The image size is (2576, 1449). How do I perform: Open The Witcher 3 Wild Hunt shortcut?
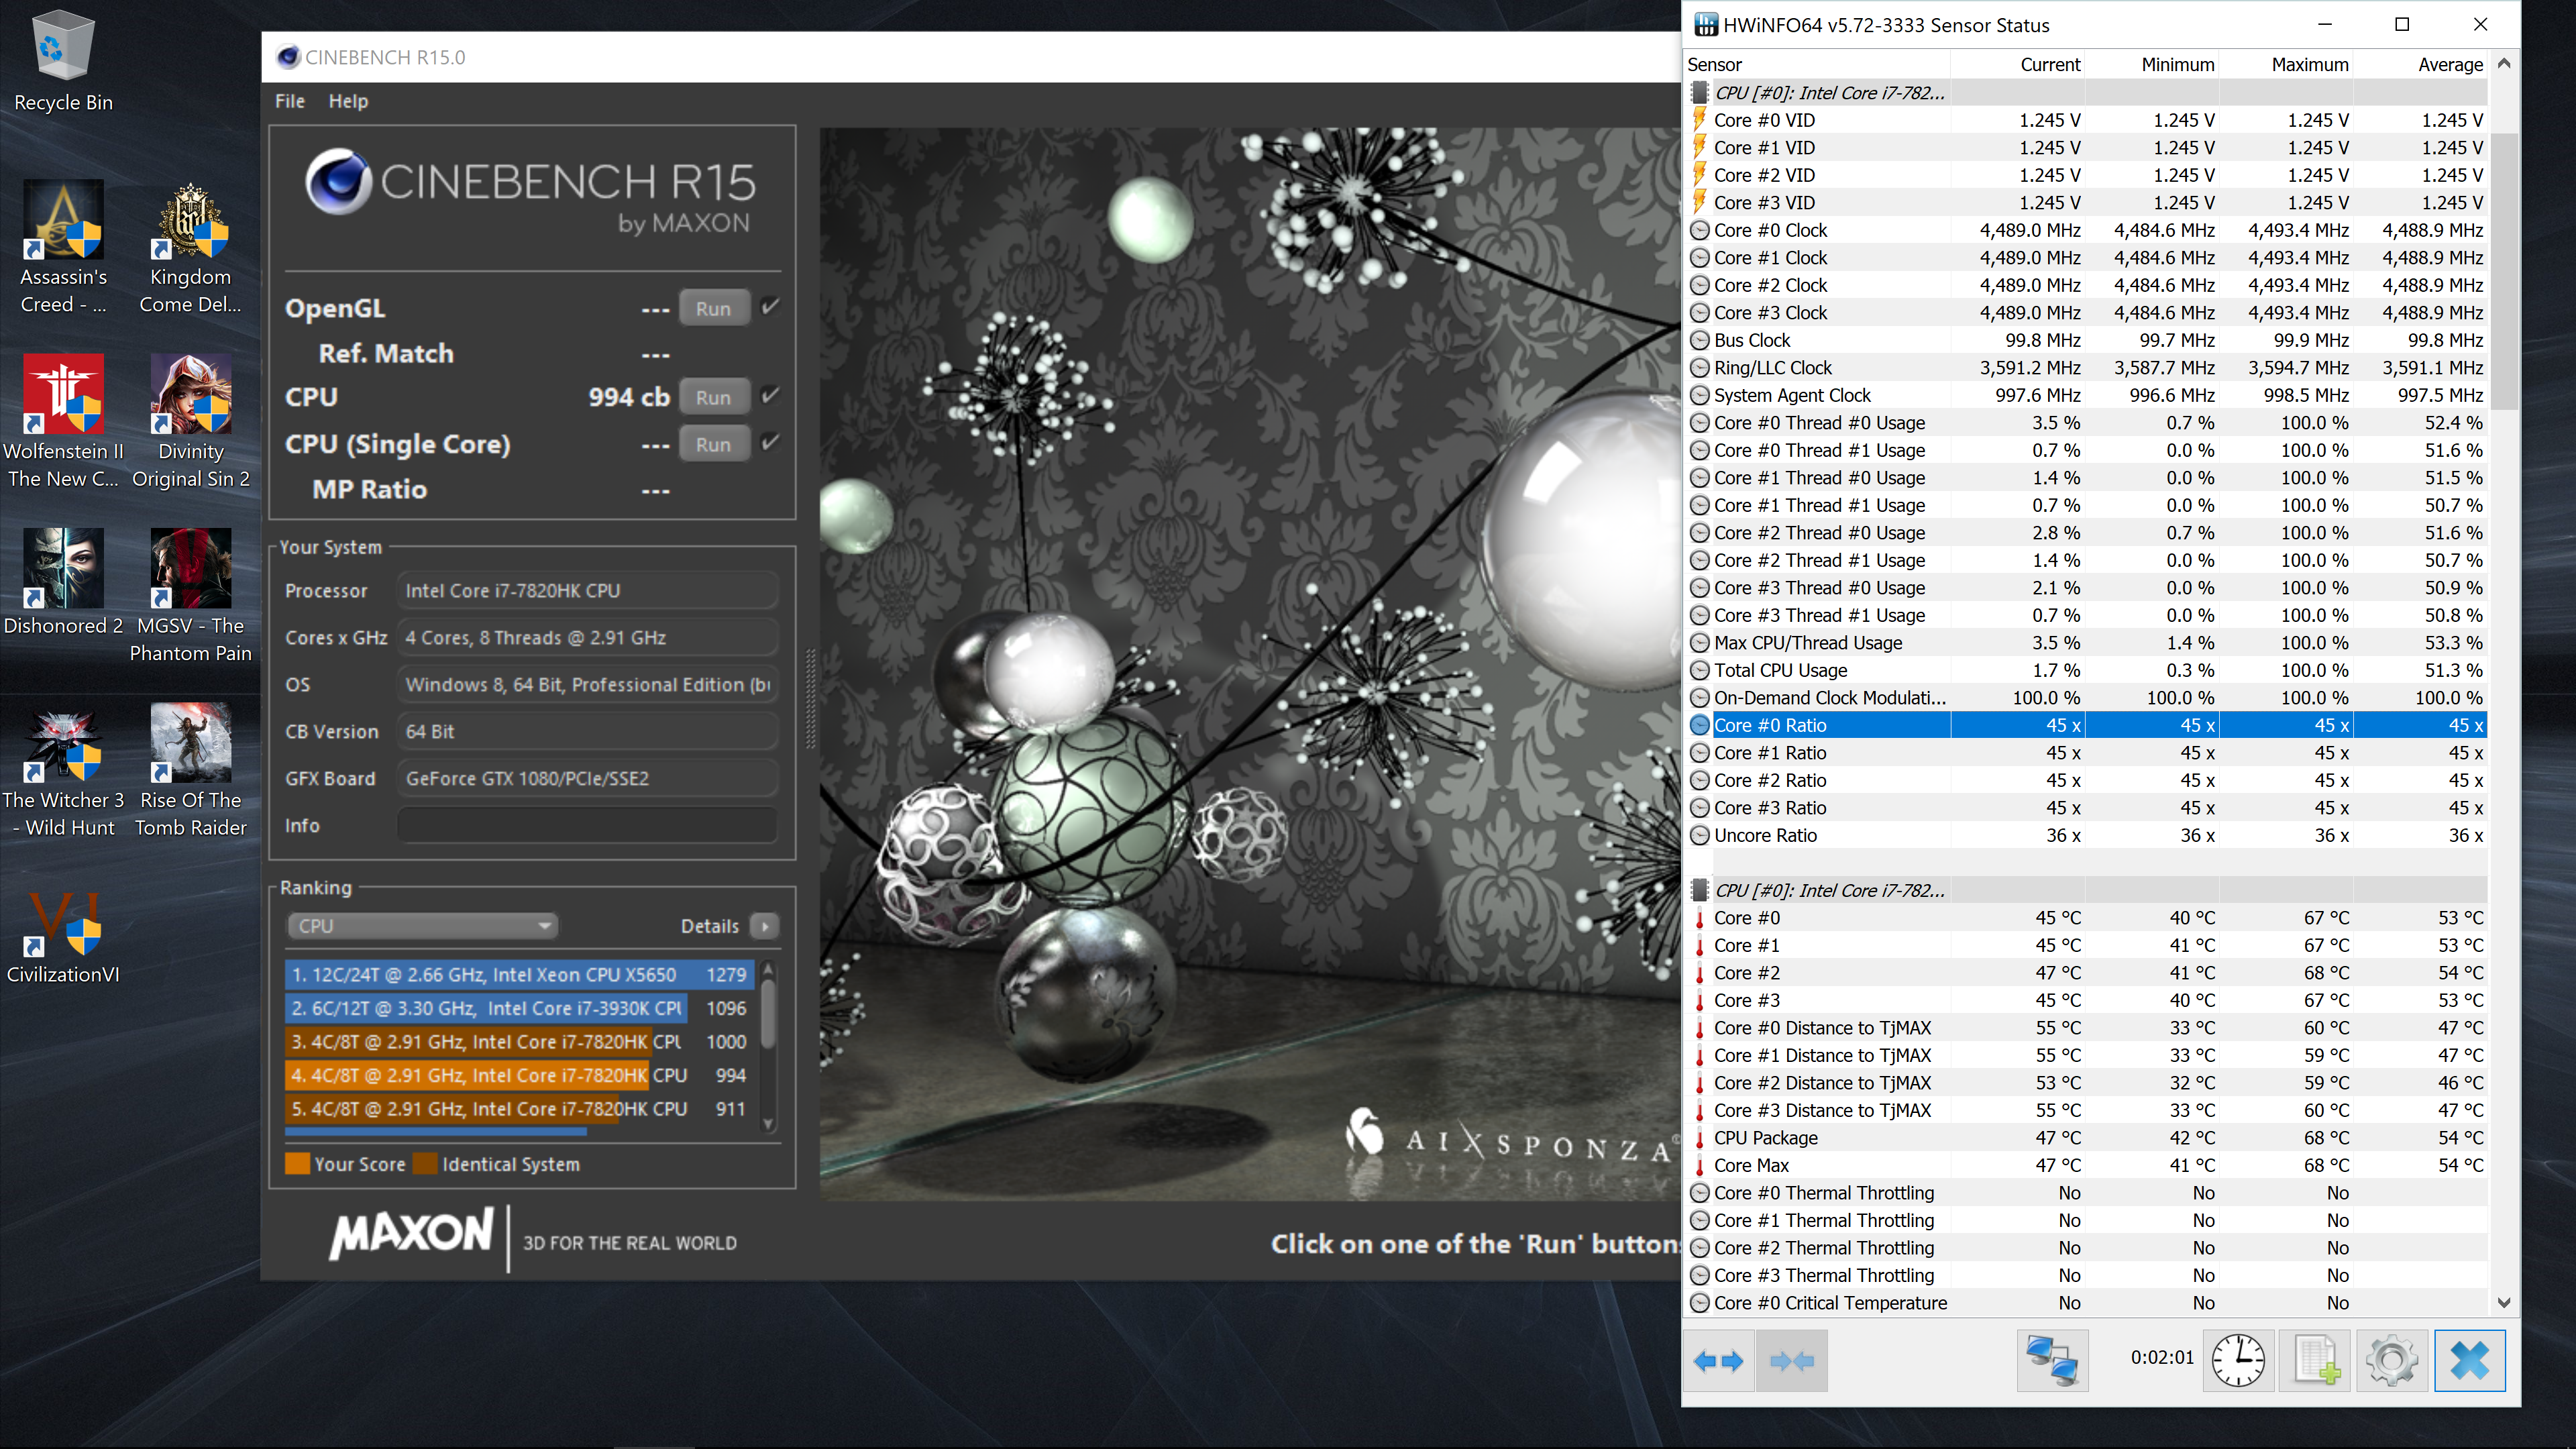pyautogui.click(x=63, y=770)
